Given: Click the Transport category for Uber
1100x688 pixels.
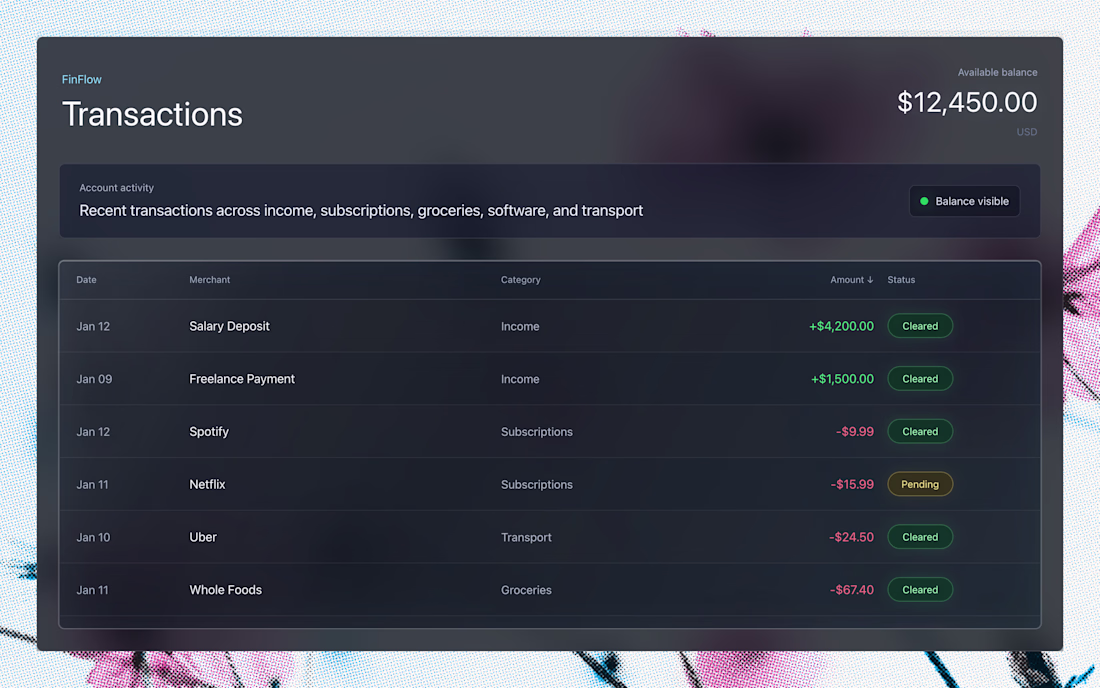Looking at the screenshot, I should pyautogui.click(x=526, y=537).
